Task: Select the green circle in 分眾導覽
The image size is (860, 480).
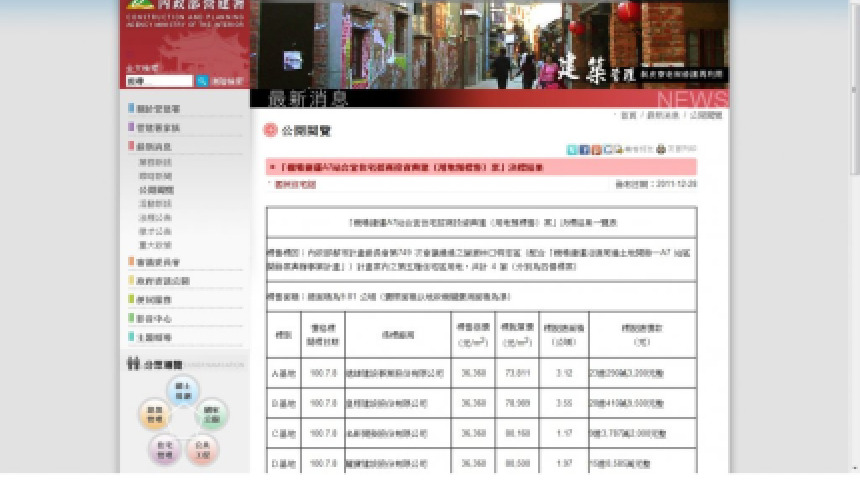Action: coord(211,413)
